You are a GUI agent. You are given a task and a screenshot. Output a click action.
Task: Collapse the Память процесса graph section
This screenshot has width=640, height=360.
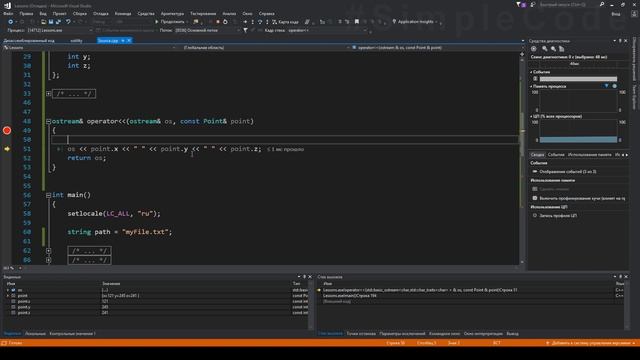tap(531, 87)
